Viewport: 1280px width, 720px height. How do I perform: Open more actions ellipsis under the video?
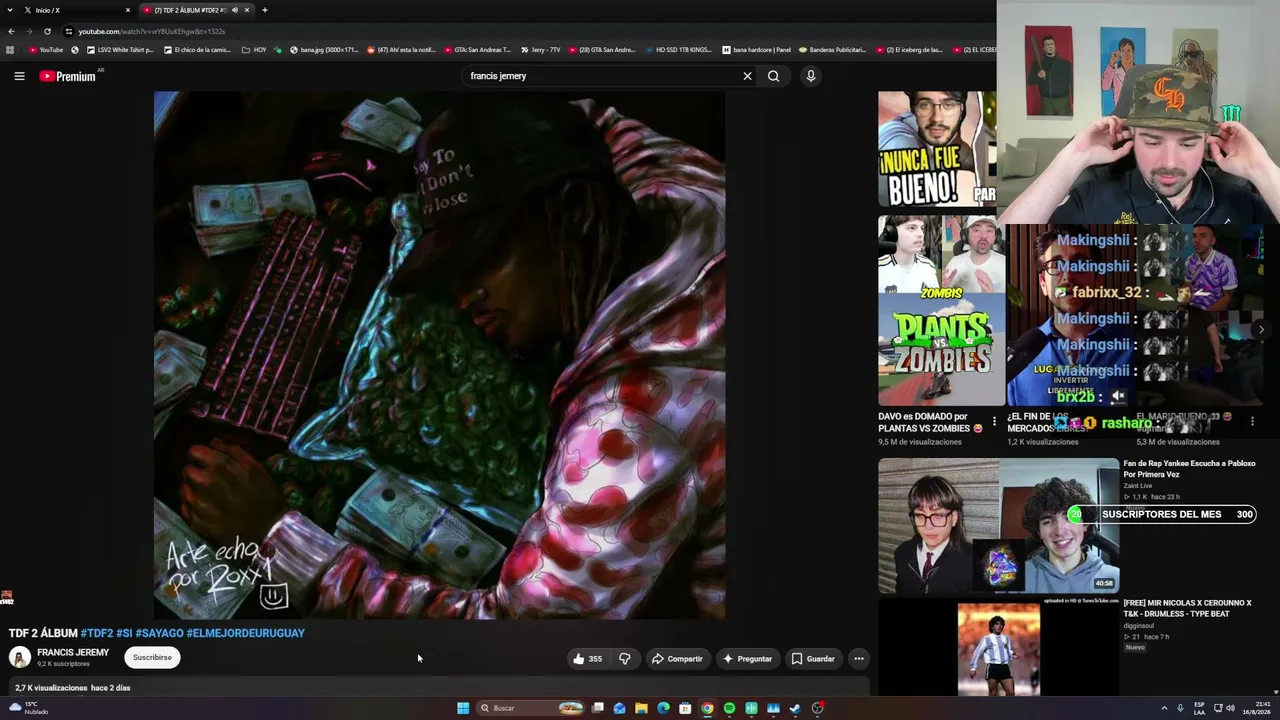pyautogui.click(x=858, y=659)
